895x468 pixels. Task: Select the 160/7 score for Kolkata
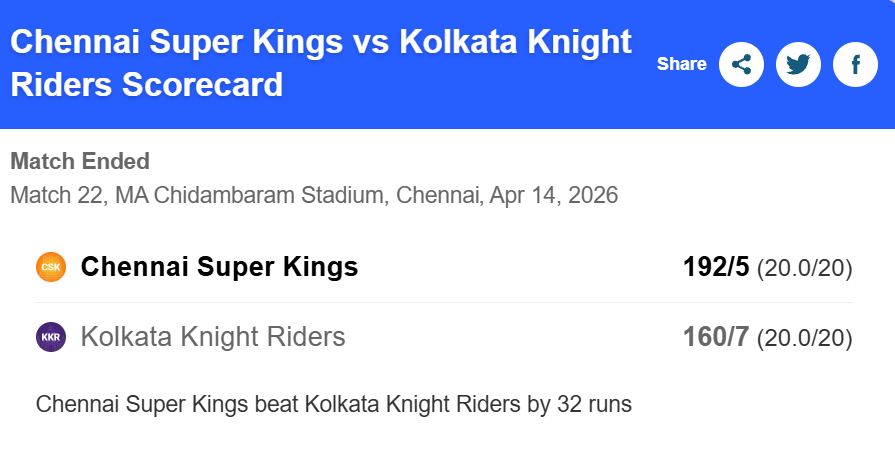[716, 337]
